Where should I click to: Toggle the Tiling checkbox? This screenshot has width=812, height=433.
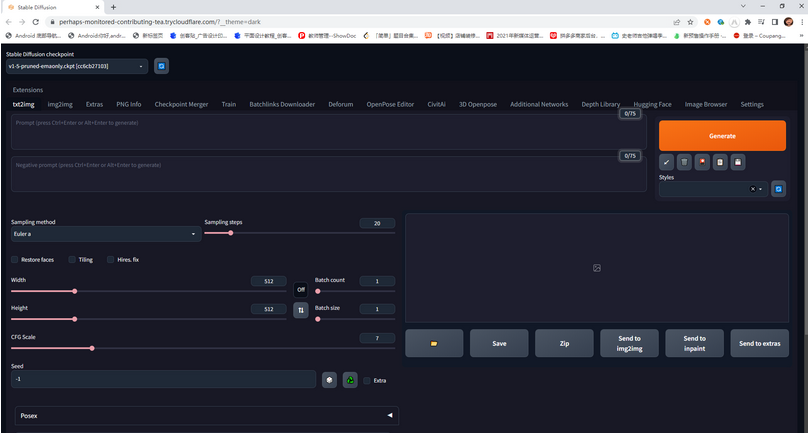click(72, 259)
